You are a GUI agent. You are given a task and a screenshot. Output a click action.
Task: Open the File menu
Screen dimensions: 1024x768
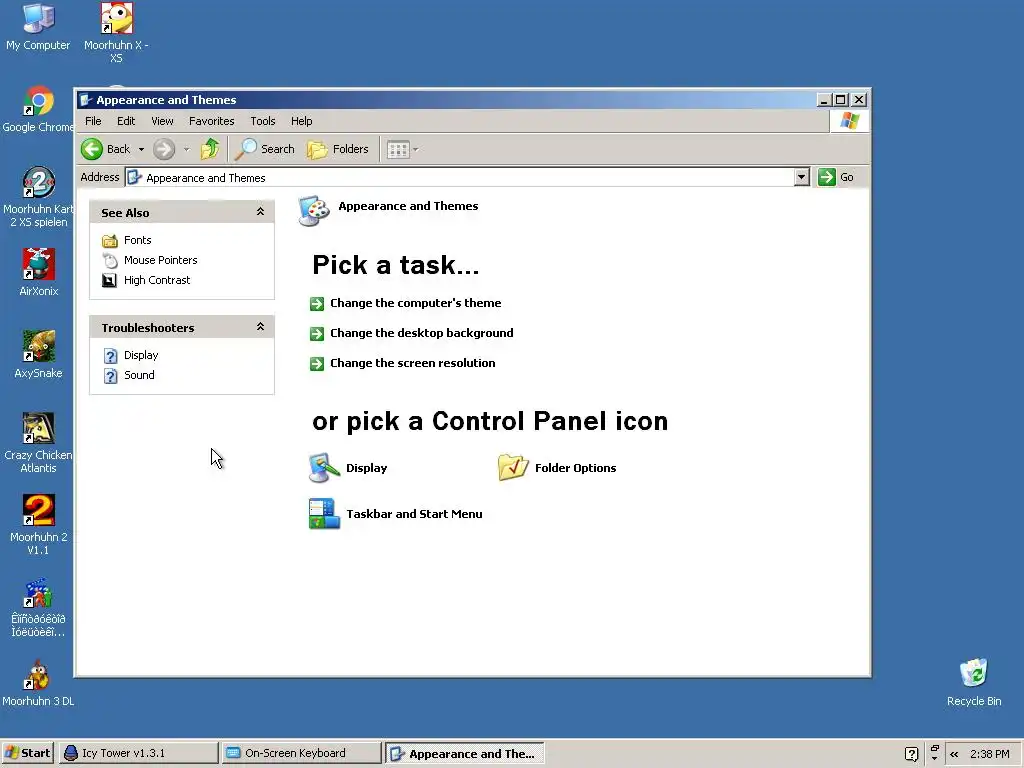(x=93, y=121)
